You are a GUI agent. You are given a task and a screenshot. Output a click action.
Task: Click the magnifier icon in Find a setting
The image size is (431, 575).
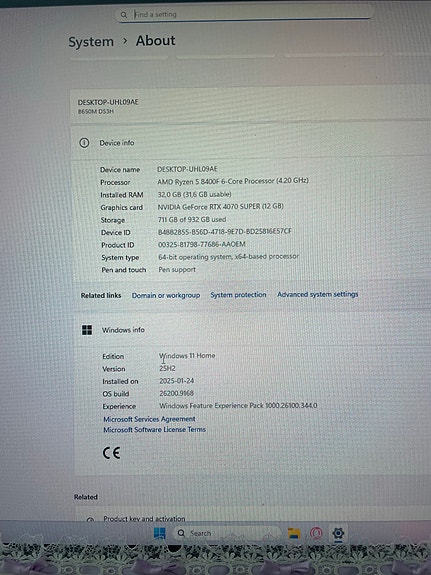click(x=124, y=15)
